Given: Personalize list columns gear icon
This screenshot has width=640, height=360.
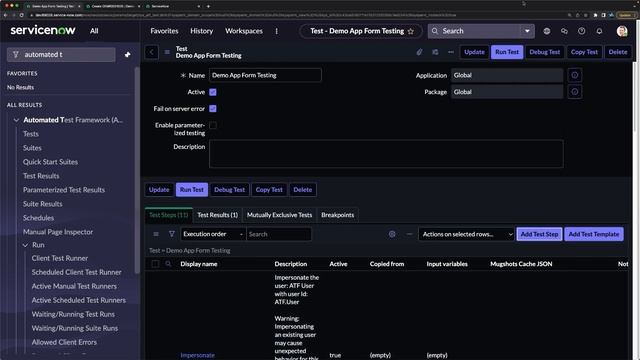Looking at the screenshot, I should (392, 234).
